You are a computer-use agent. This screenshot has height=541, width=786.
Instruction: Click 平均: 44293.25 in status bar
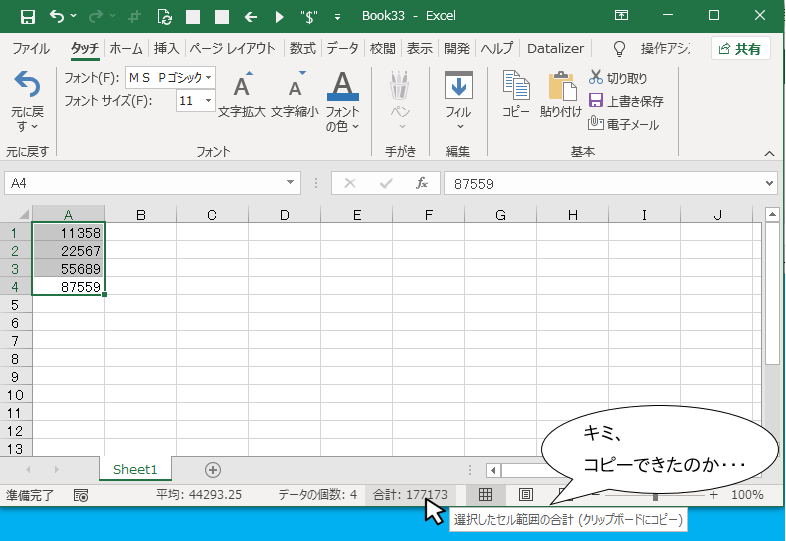[199, 495]
